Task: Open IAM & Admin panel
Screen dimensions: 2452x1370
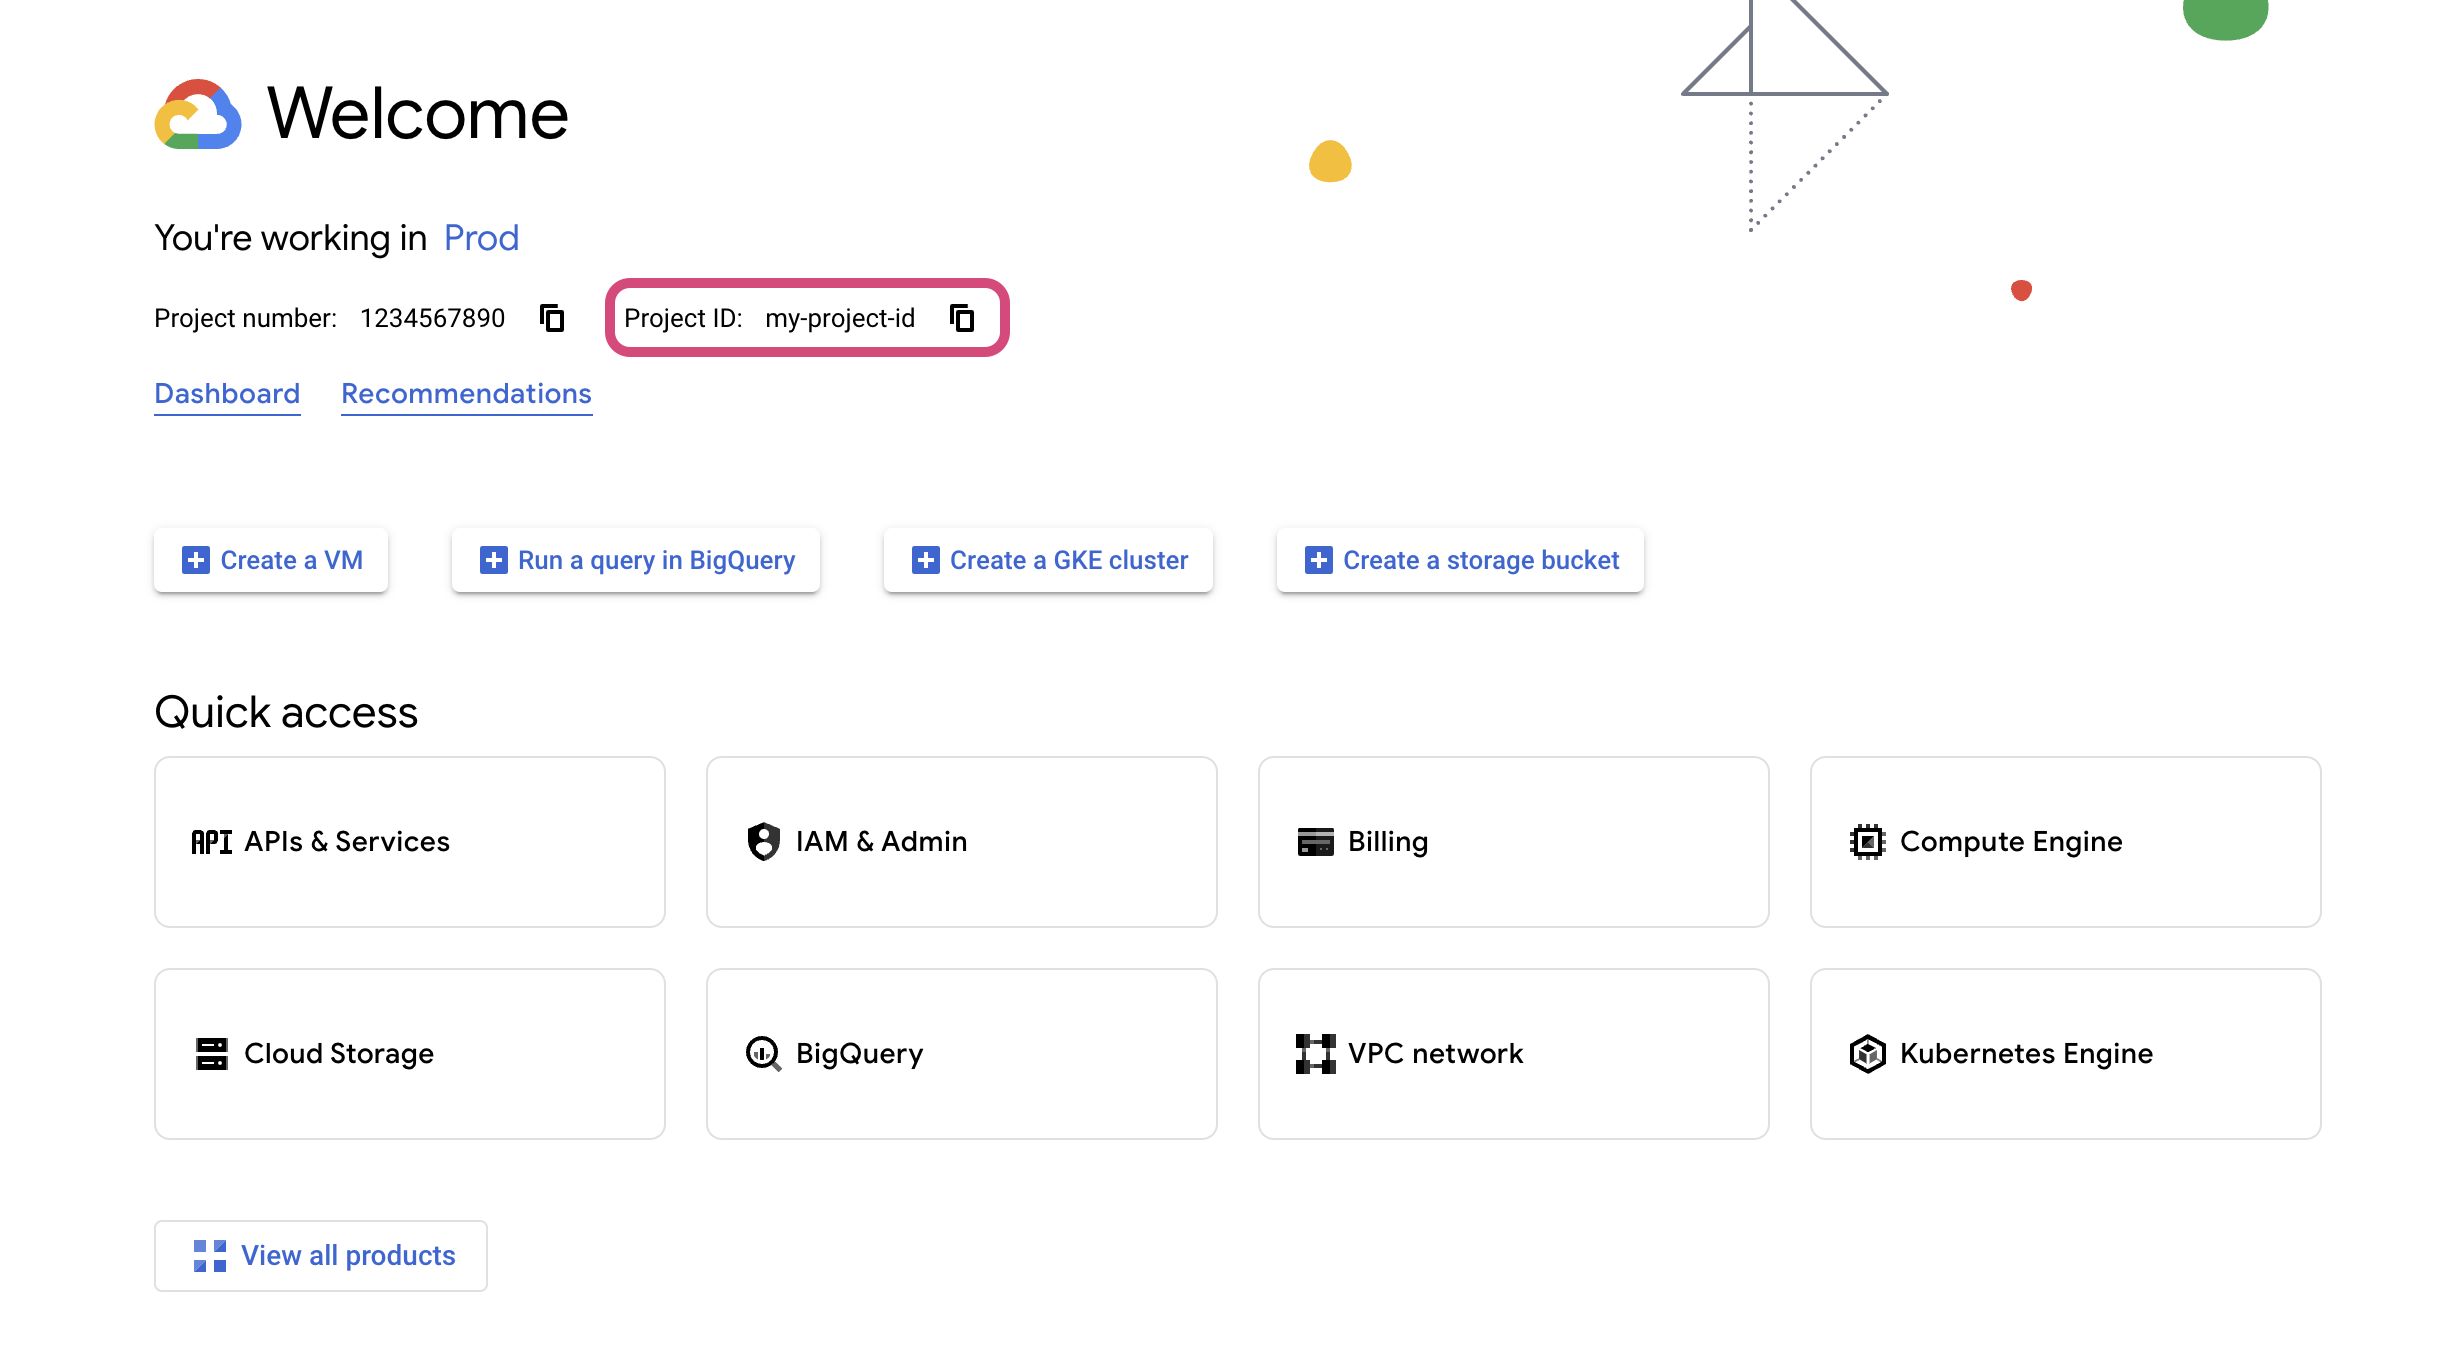Action: pos(962,842)
